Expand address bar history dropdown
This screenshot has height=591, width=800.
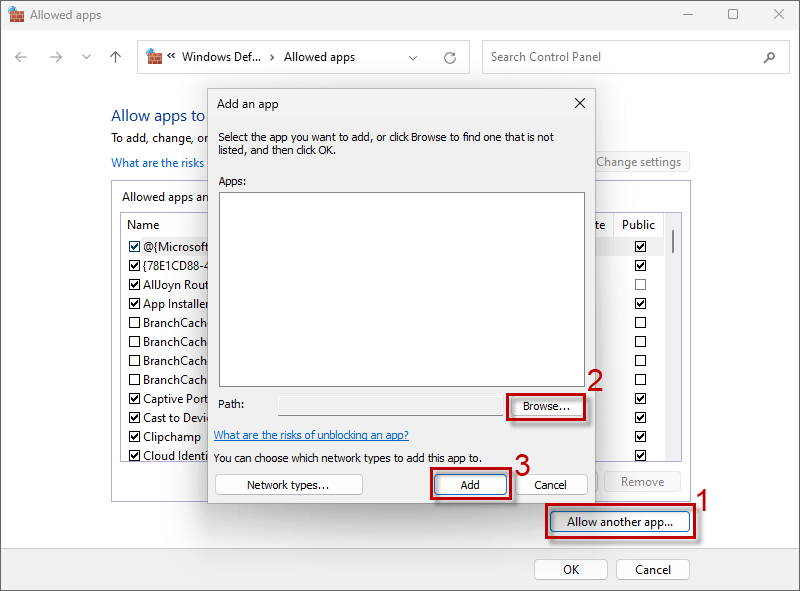click(413, 58)
